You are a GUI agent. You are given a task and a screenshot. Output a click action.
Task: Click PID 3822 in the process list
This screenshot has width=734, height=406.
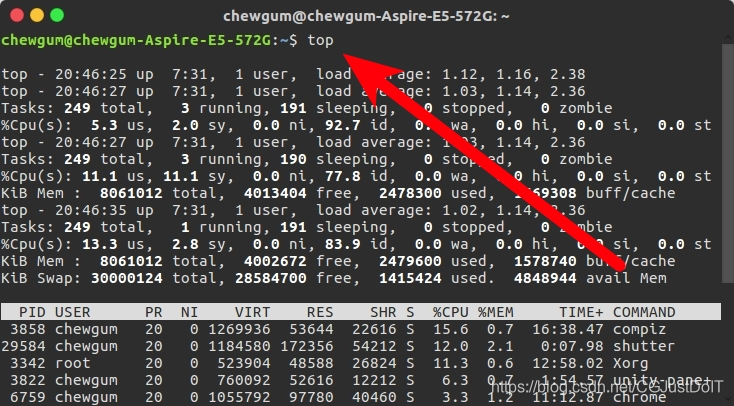pos(28,380)
